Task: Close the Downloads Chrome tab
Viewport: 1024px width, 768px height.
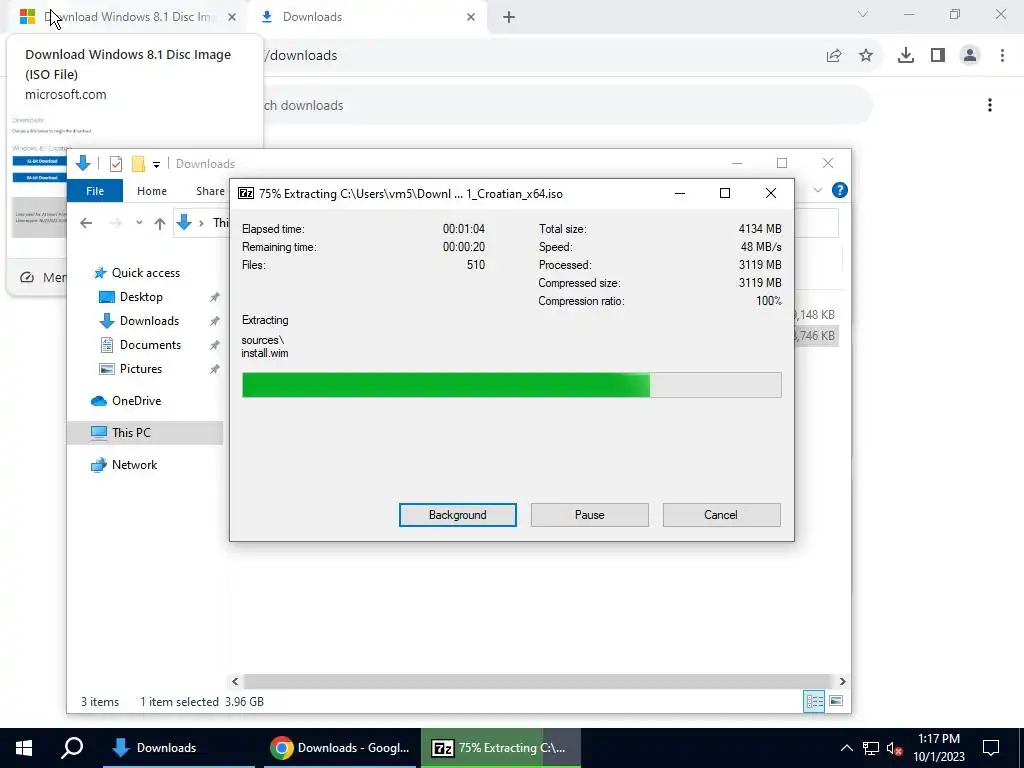Action: pos(471,17)
